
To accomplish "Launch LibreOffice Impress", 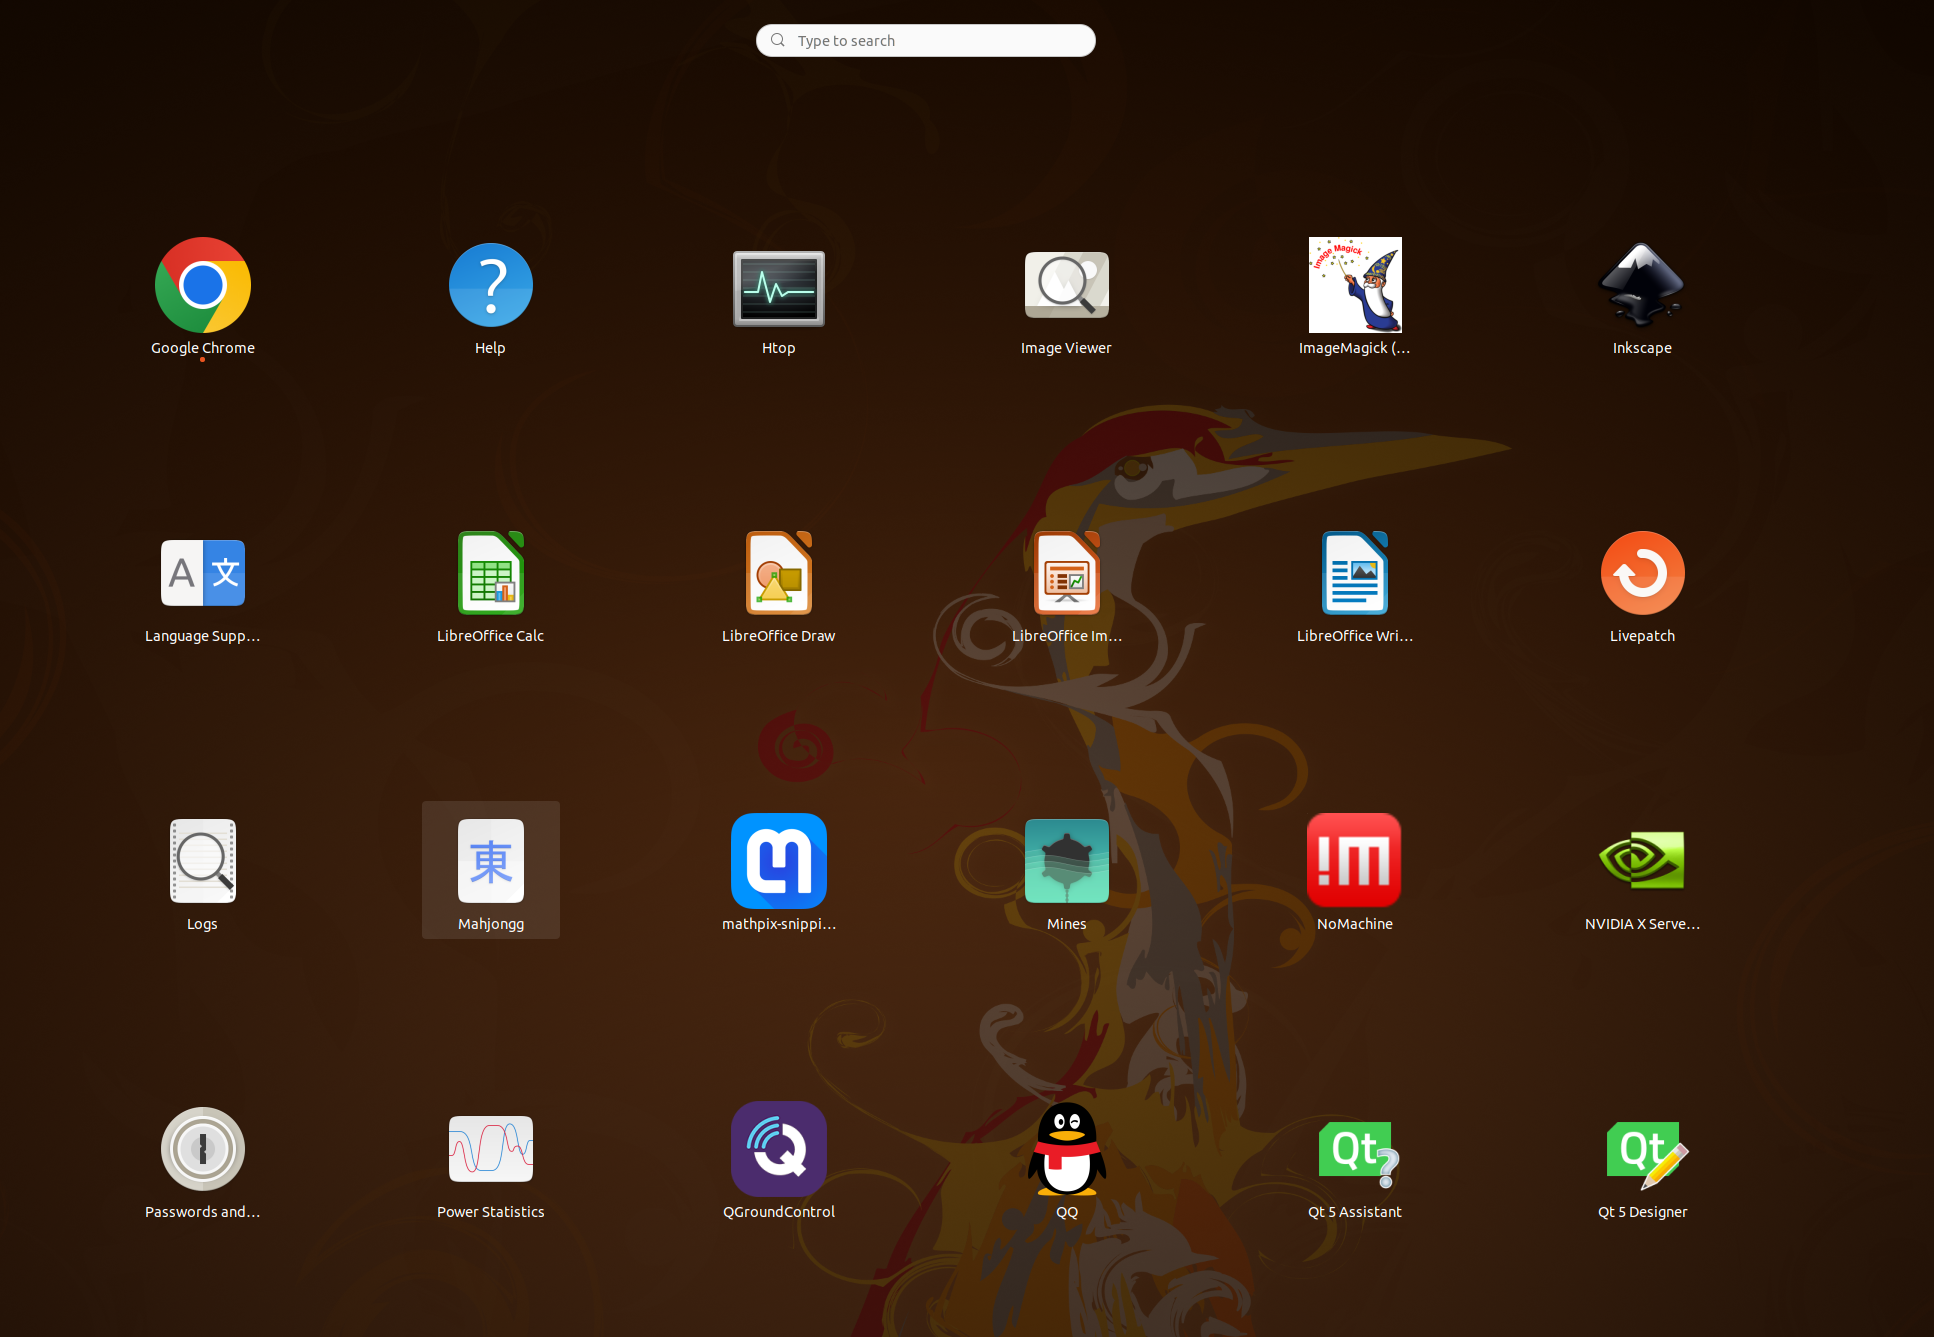I will (x=1066, y=573).
